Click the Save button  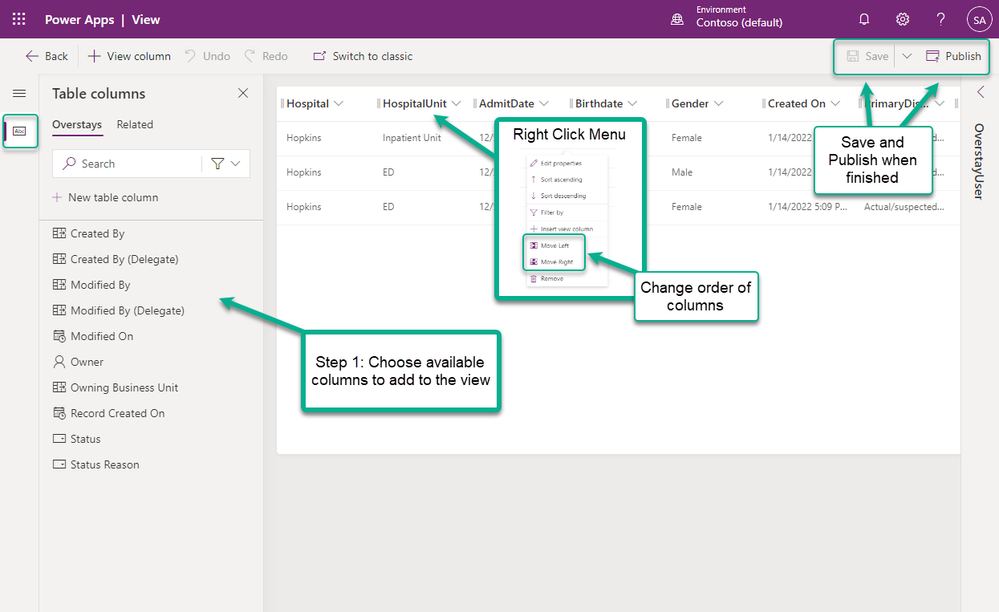click(x=867, y=56)
